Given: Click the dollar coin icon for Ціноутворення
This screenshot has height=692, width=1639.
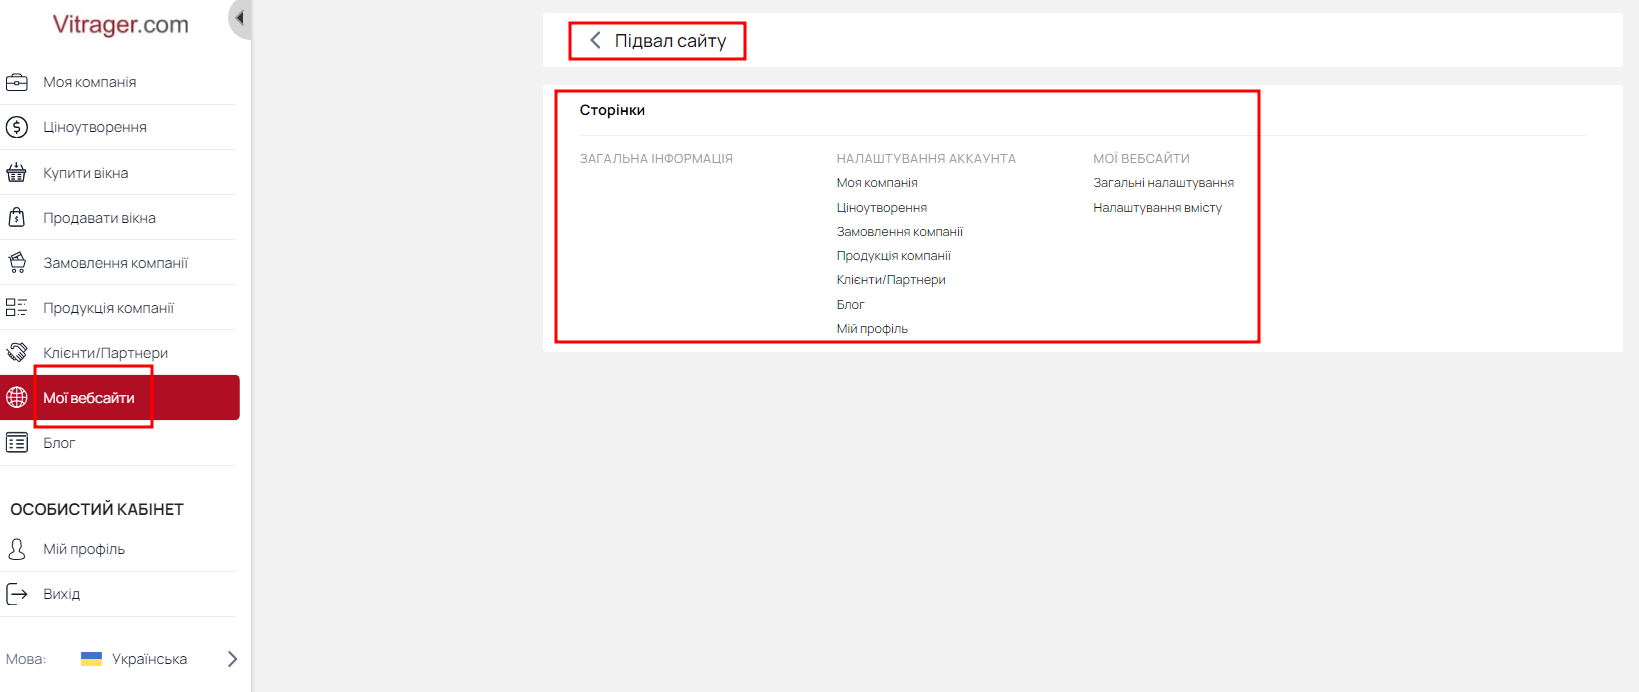Looking at the screenshot, I should [x=17, y=127].
